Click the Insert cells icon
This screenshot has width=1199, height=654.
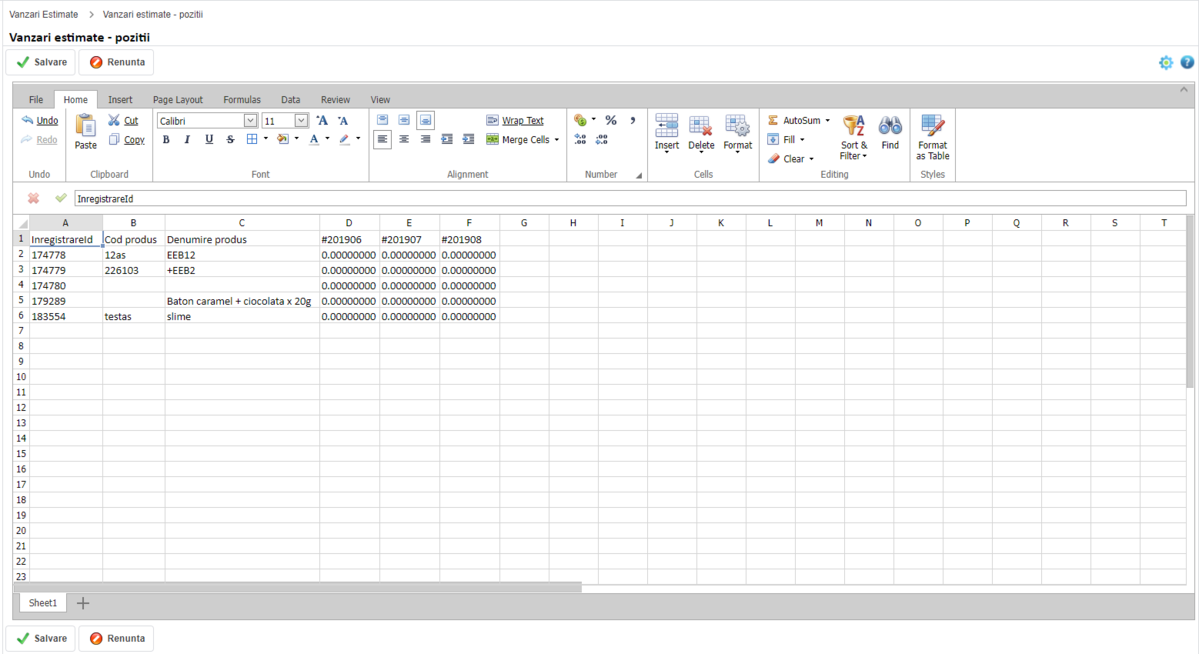(x=666, y=126)
